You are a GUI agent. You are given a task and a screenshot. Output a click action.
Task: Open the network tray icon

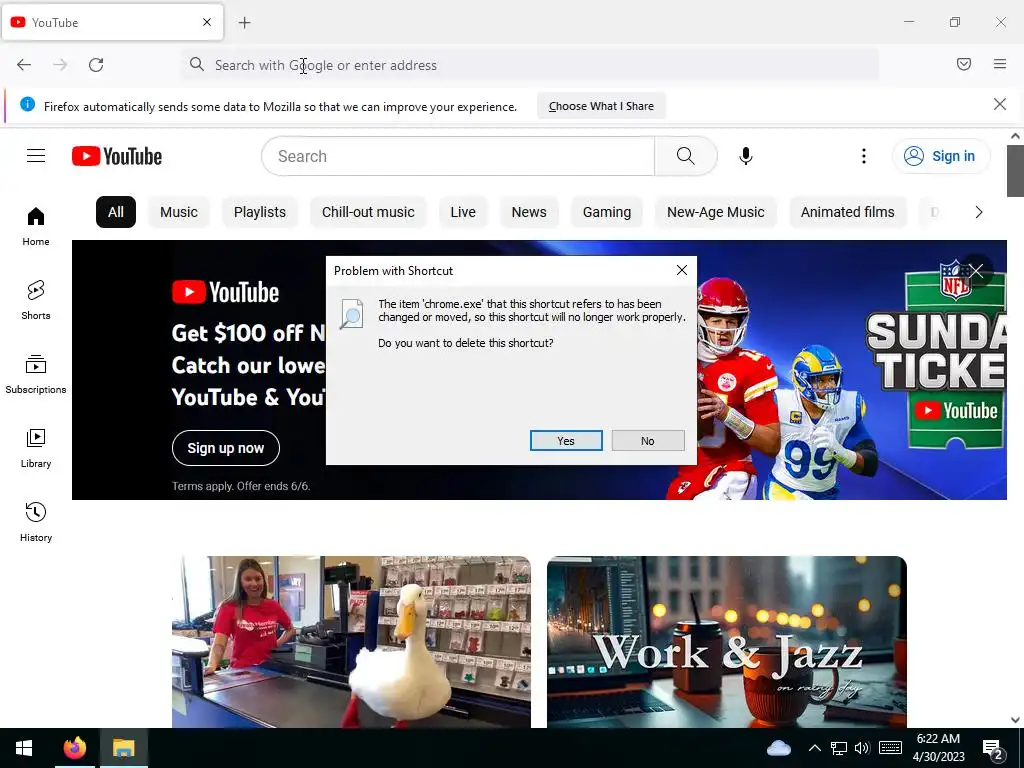point(839,748)
